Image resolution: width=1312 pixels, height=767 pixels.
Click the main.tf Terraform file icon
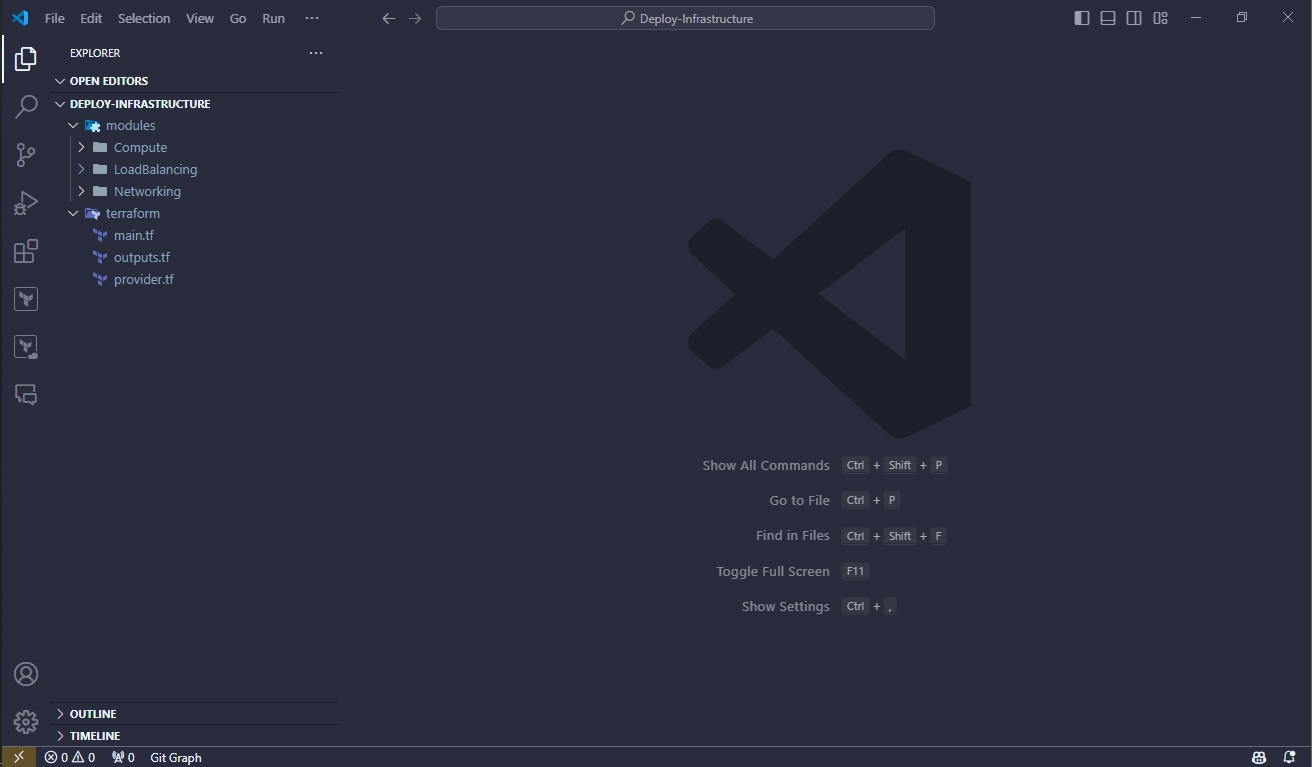(x=100, y=235)
